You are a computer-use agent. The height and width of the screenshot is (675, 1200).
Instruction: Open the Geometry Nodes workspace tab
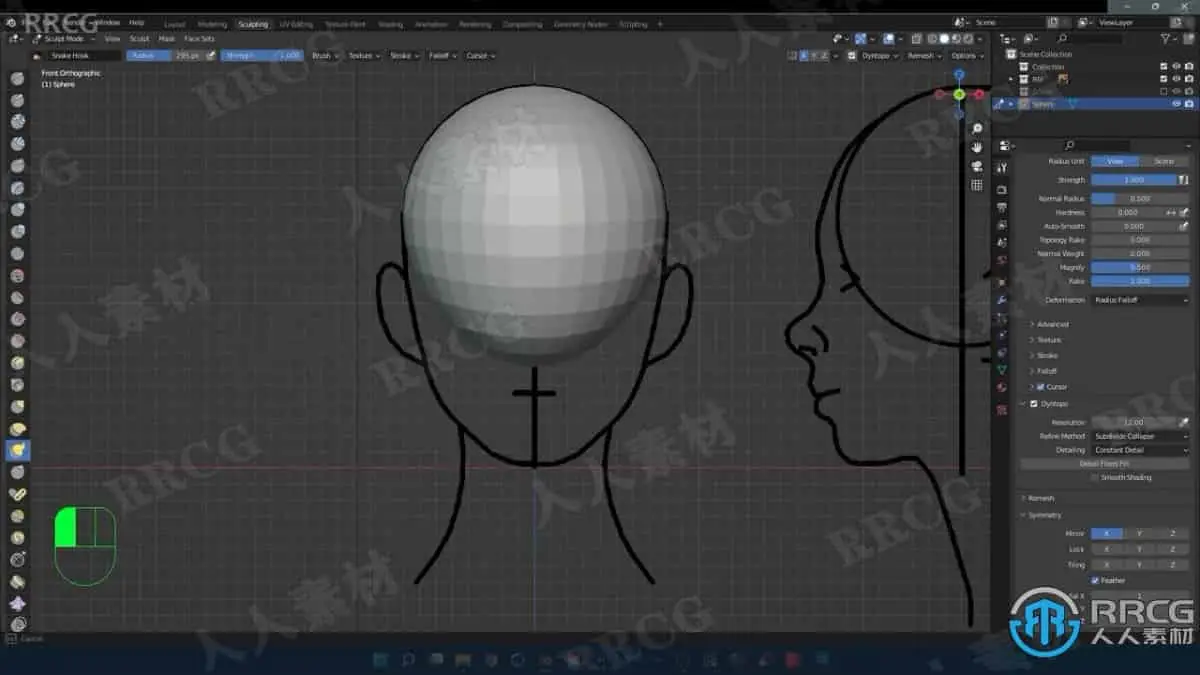(x=580, y=23)
